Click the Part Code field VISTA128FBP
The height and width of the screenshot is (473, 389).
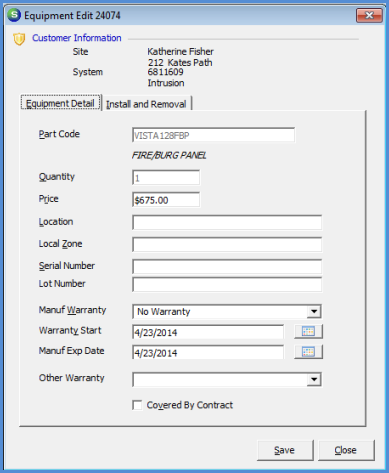coord(213,135)
